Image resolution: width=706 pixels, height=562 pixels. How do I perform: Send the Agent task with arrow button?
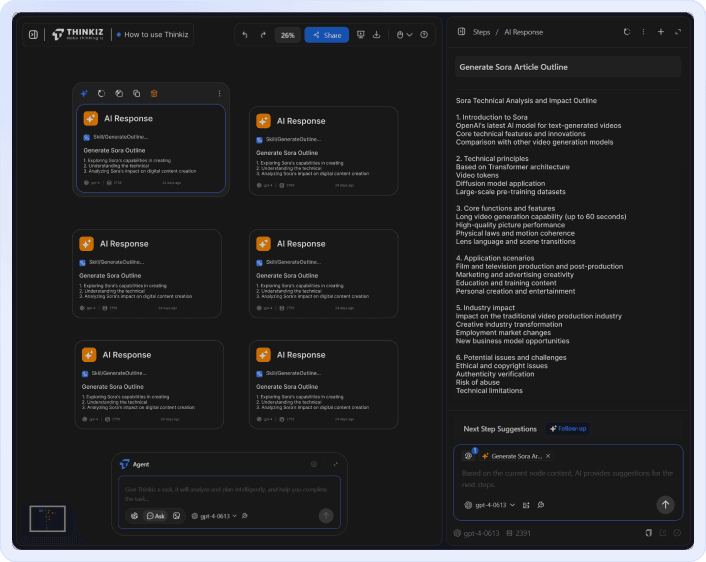tap(326, 515)
